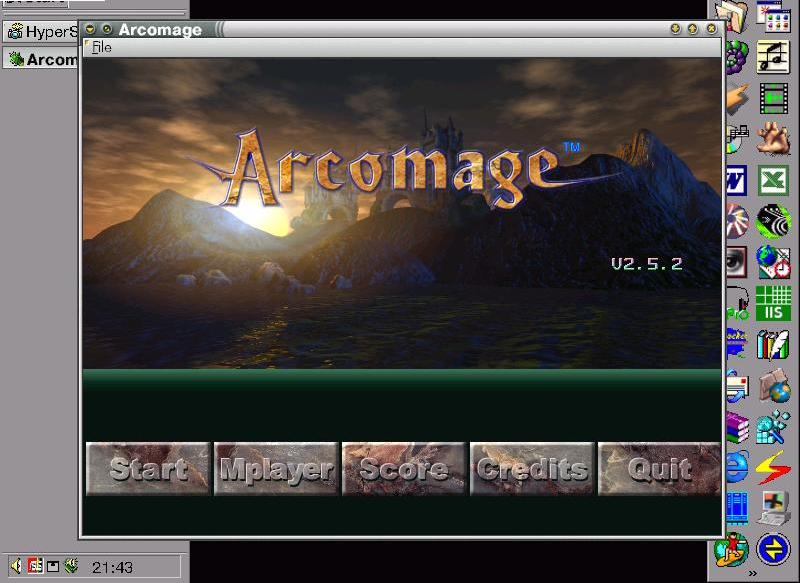Click the speaker volume tray icon
The width and height of the screenshot is (800, 583).
[x=15, y=567]
